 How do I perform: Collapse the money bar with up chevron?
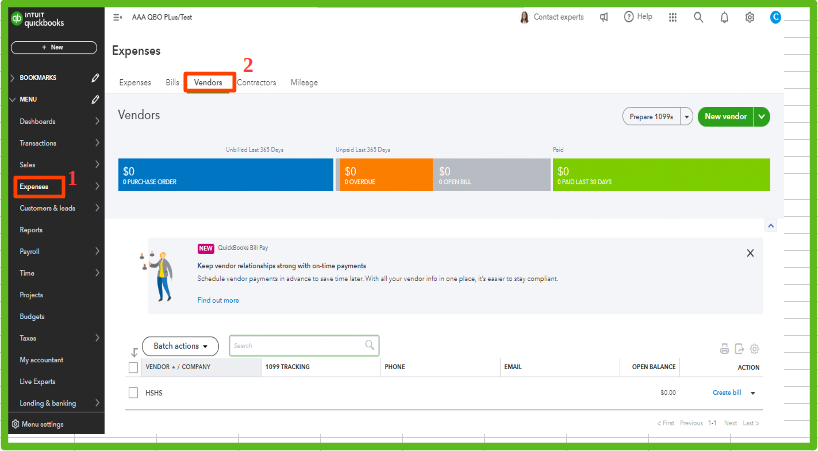[771, 226]
